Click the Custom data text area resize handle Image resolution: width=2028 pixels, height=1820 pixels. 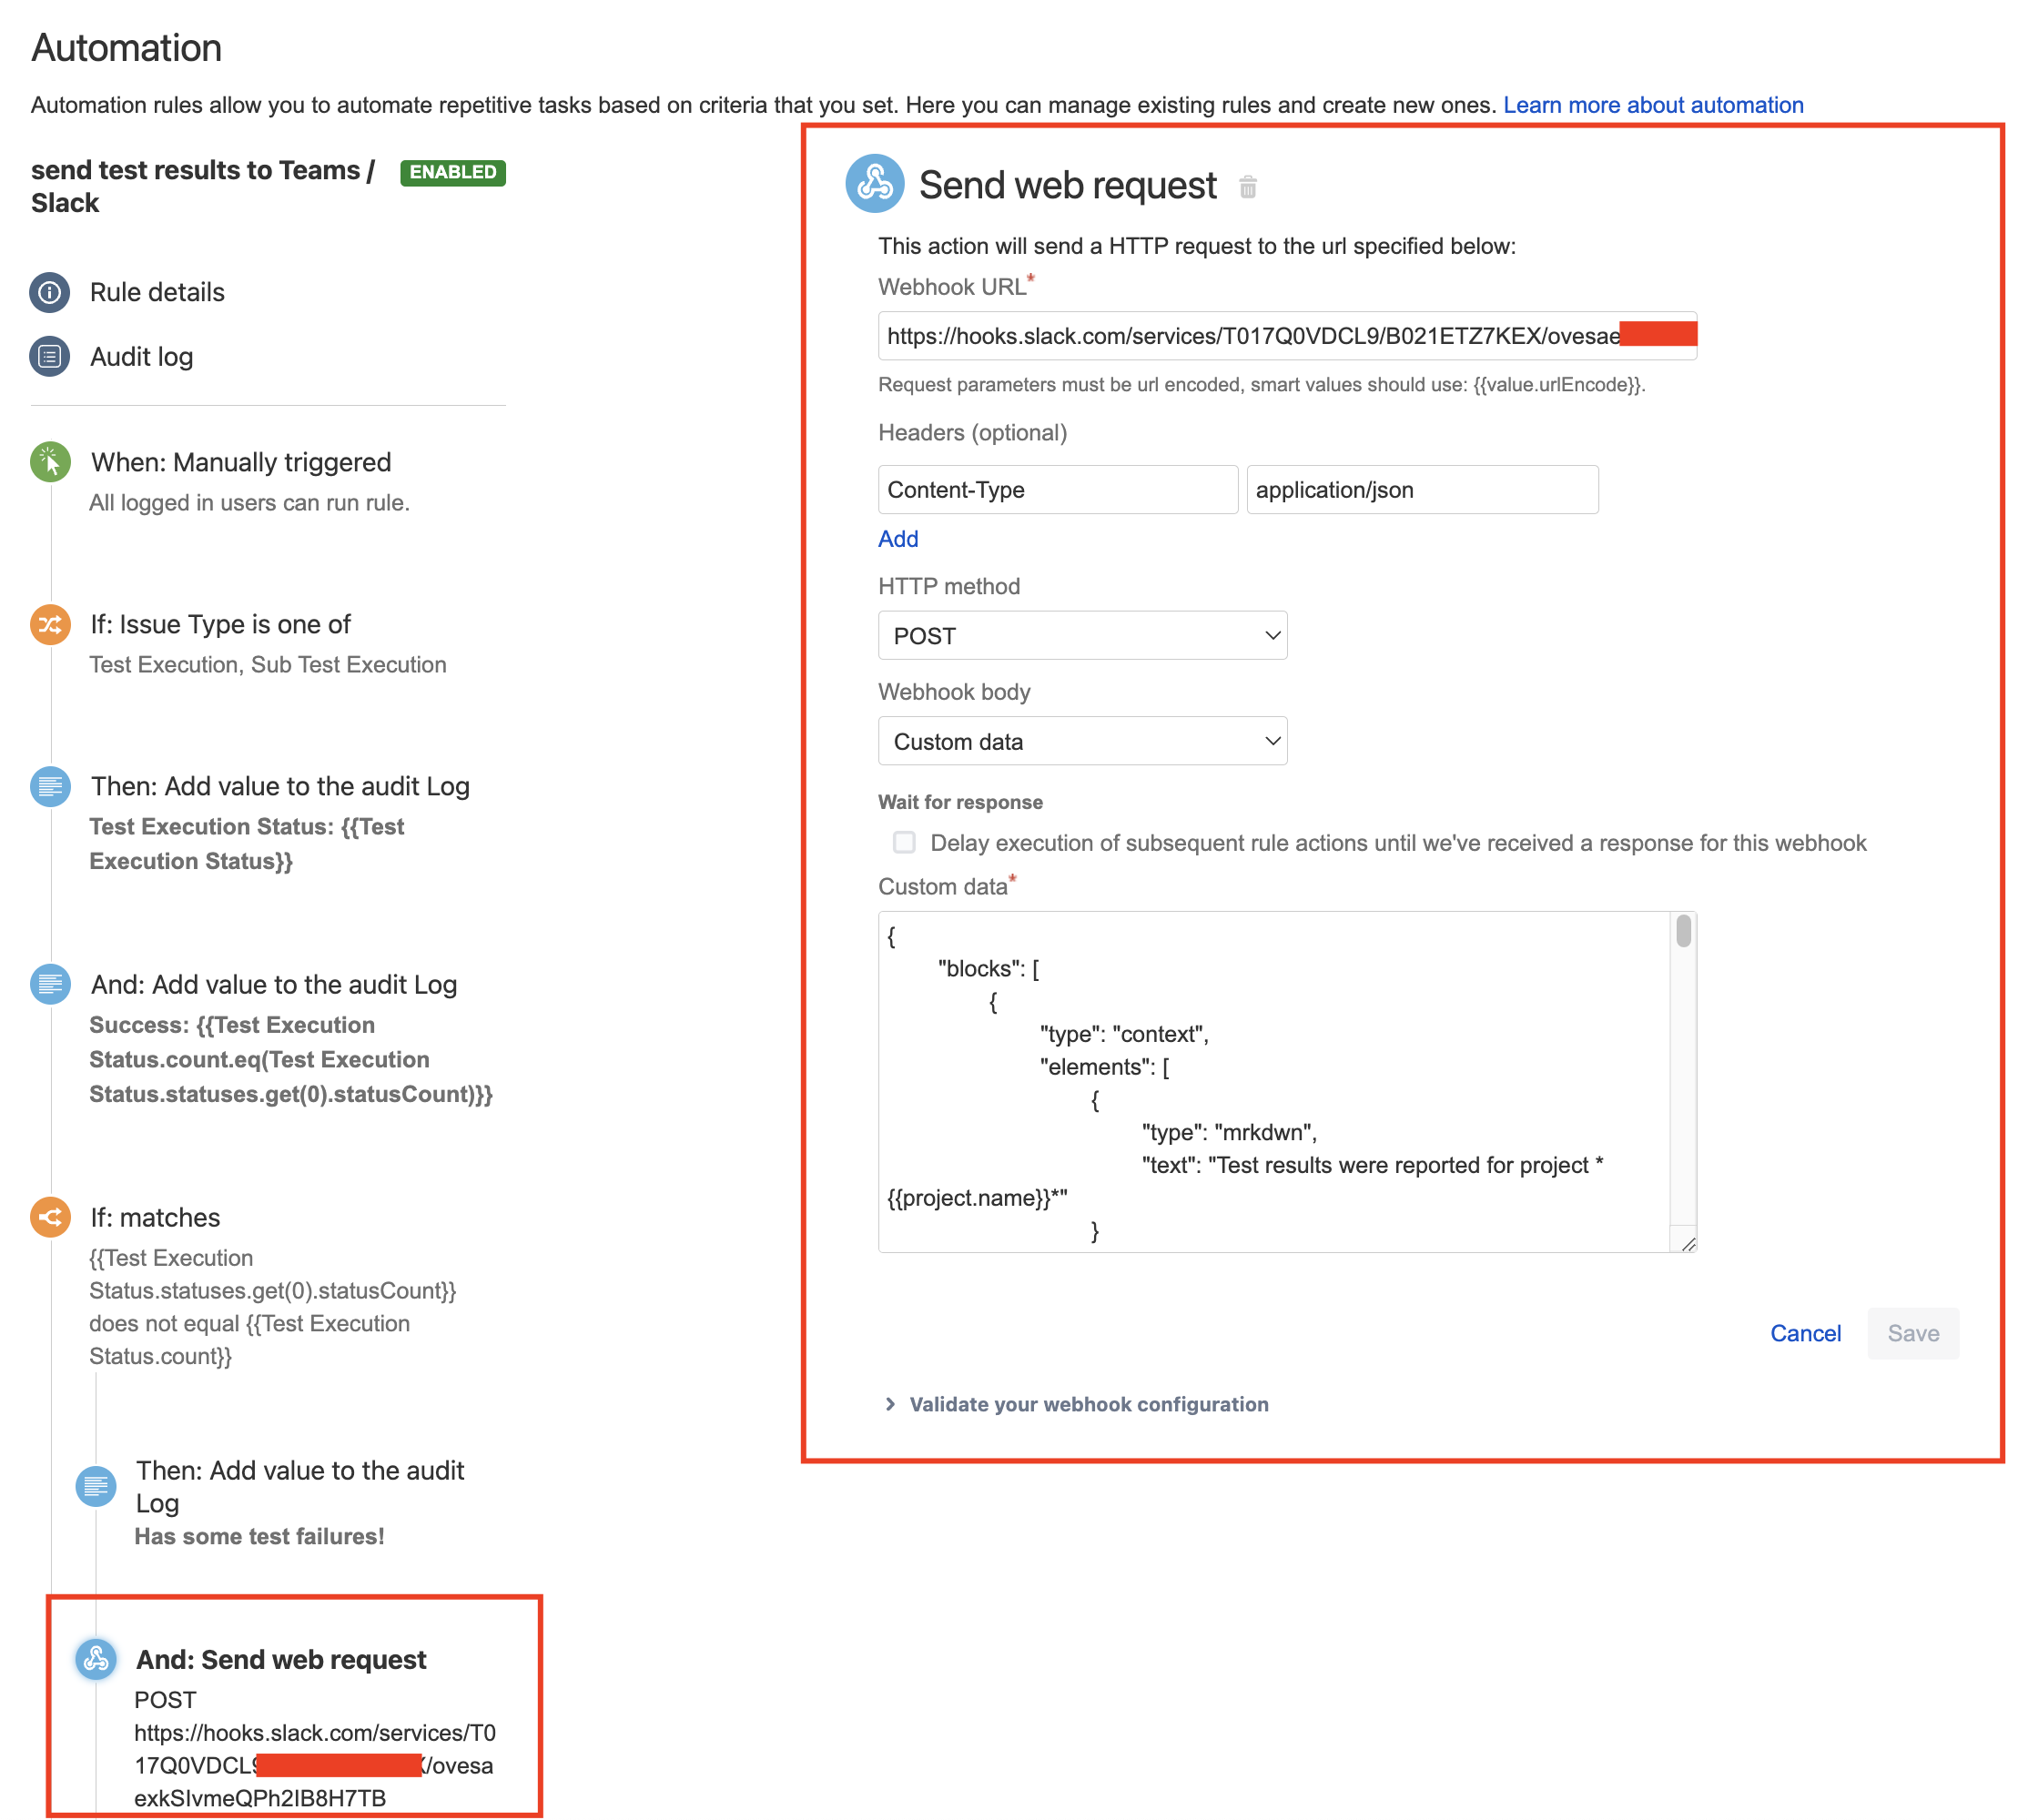(1688, 1243)
